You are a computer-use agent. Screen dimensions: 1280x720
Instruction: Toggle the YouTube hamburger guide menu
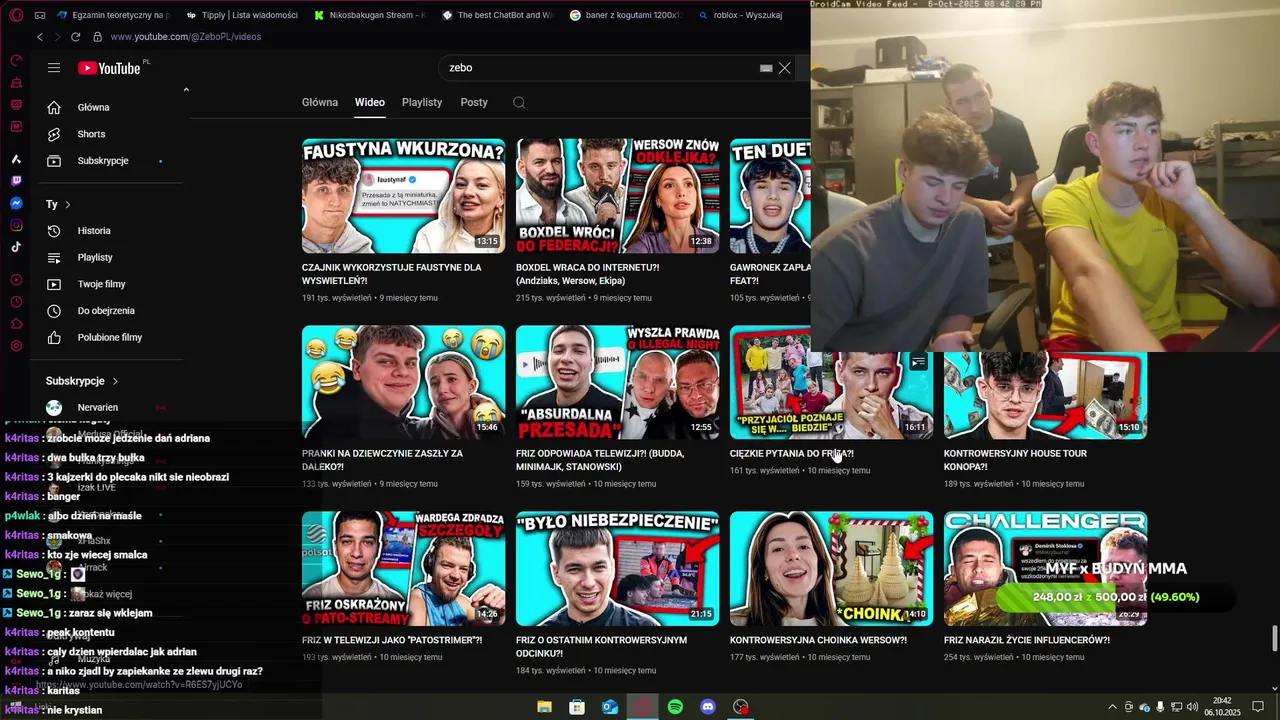click(54, 68)
